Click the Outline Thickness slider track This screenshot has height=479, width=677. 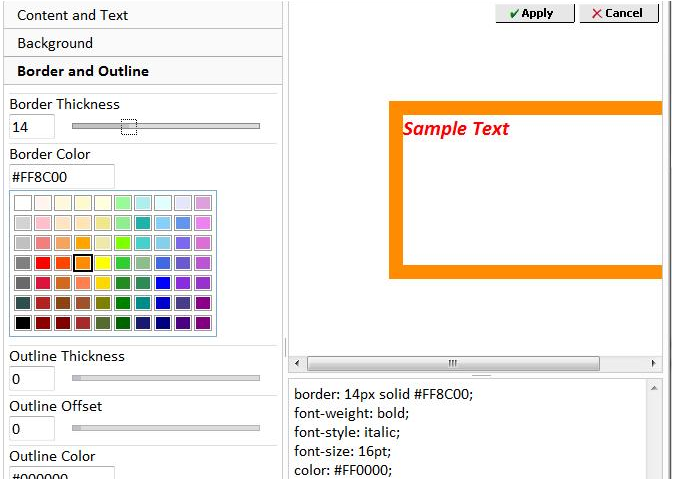166,378
